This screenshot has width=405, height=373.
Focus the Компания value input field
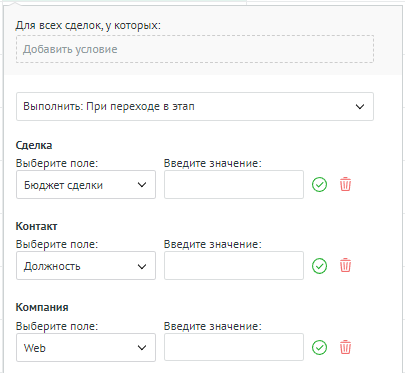234,347
